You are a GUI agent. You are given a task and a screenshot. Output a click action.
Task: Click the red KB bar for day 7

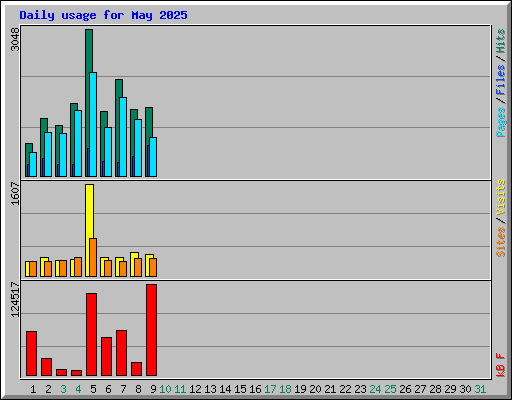click(121, 353)
